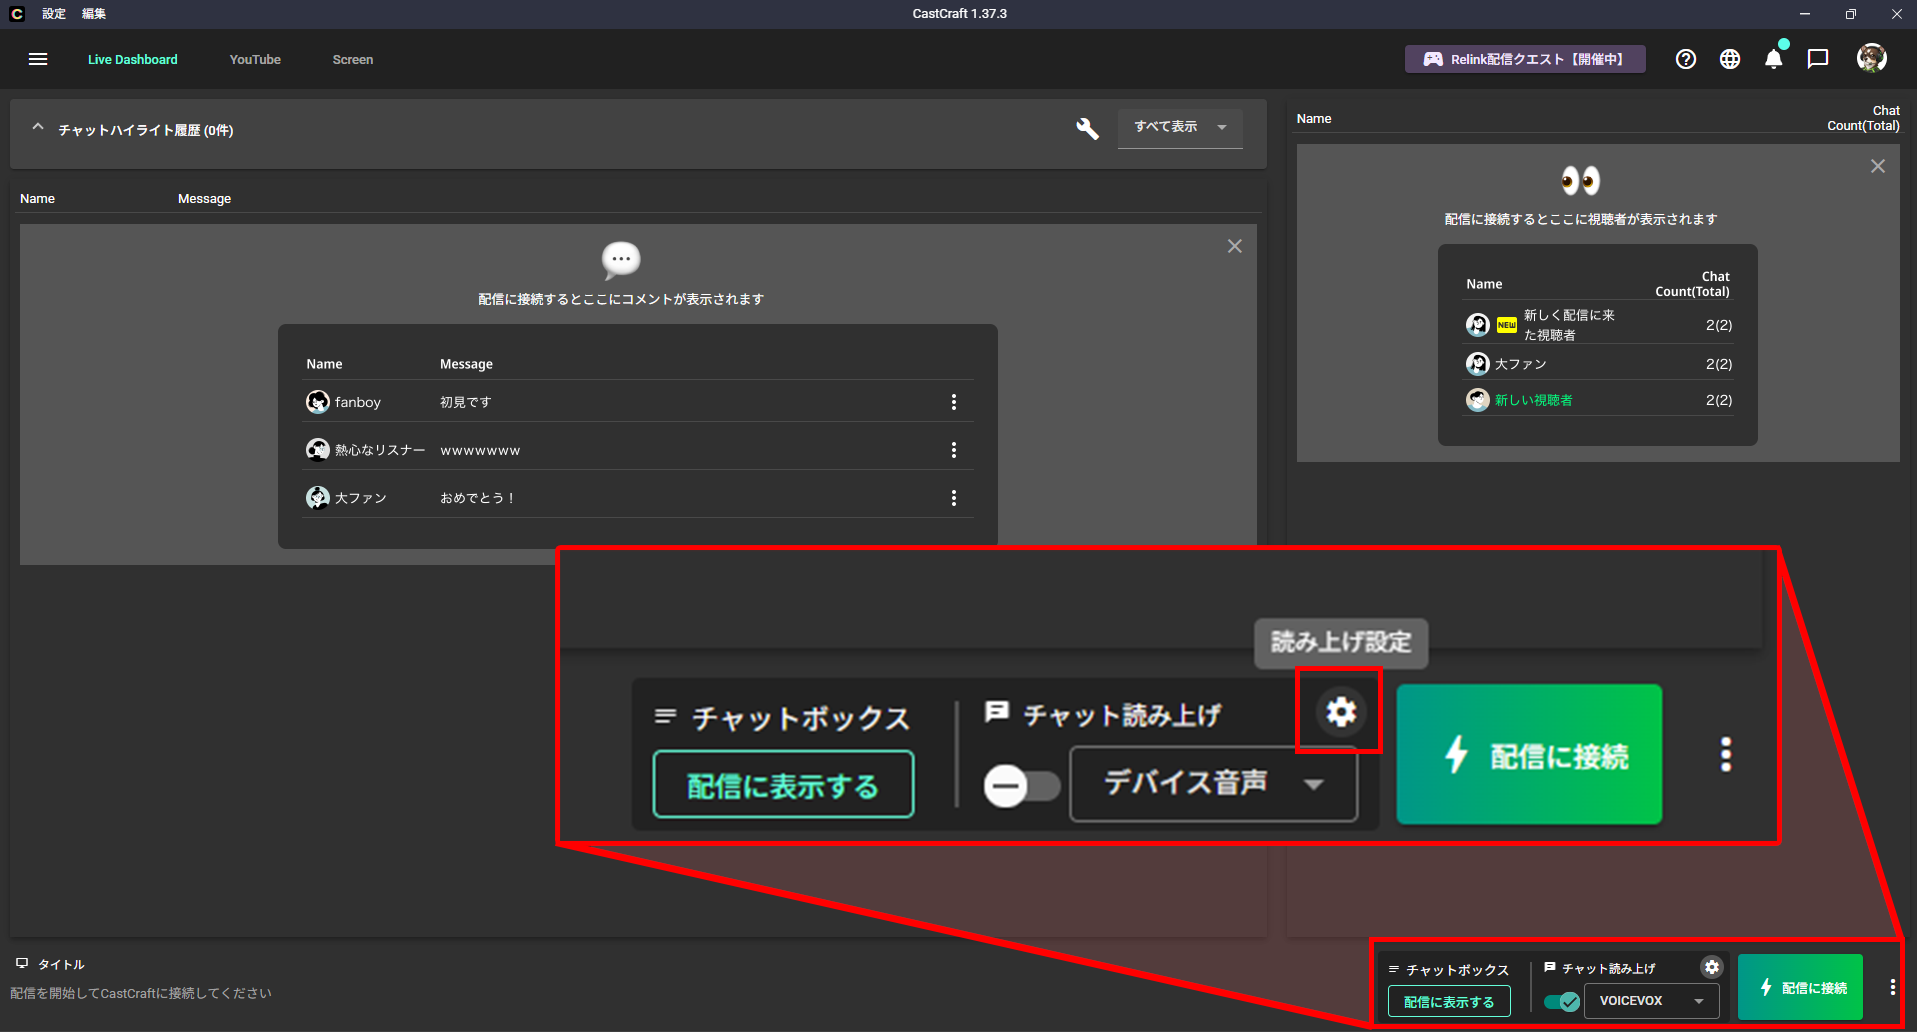Click the 熱心なリスナー avatar icon
This screenshot has height=1032, width=1917.
tap(318, 450)
